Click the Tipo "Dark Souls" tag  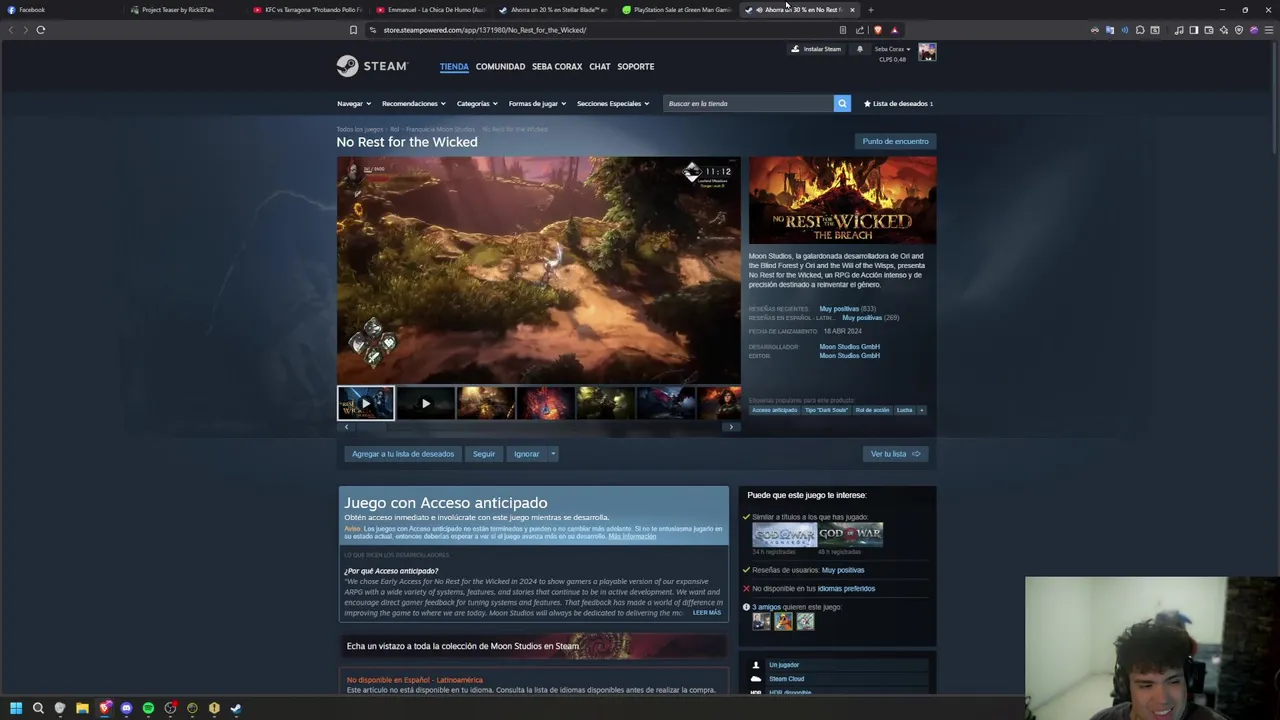pos(826,410)
